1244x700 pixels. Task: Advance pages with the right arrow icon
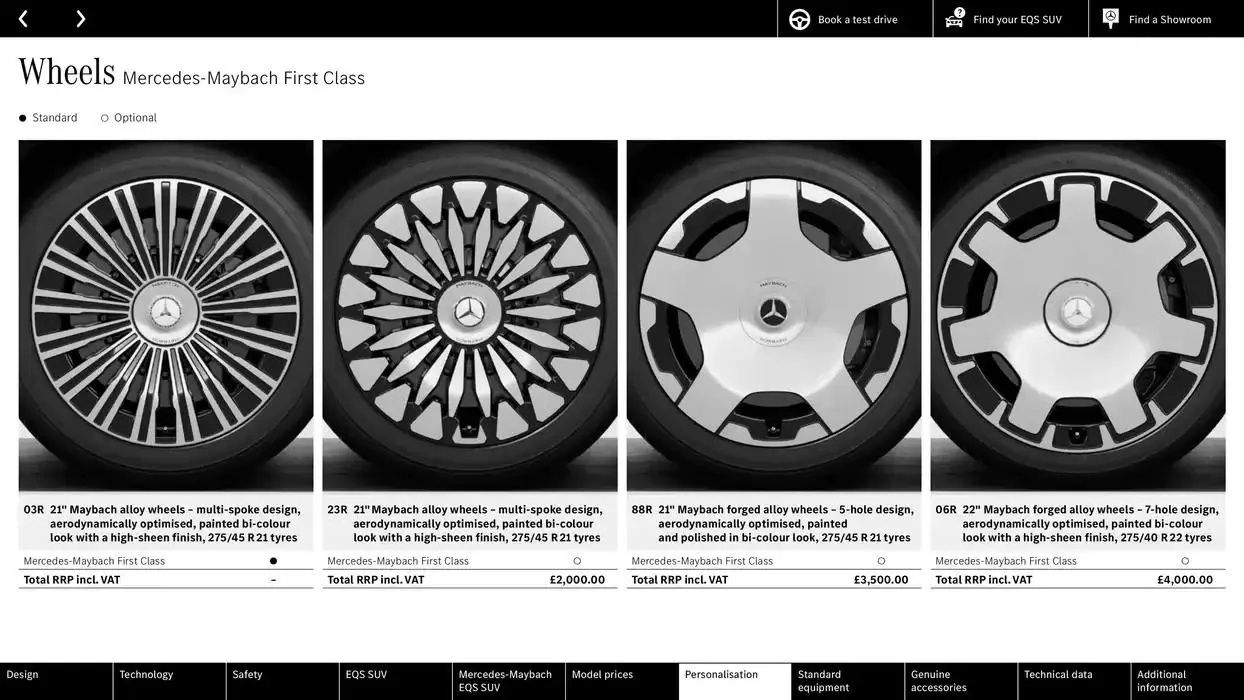pos(80,16)
